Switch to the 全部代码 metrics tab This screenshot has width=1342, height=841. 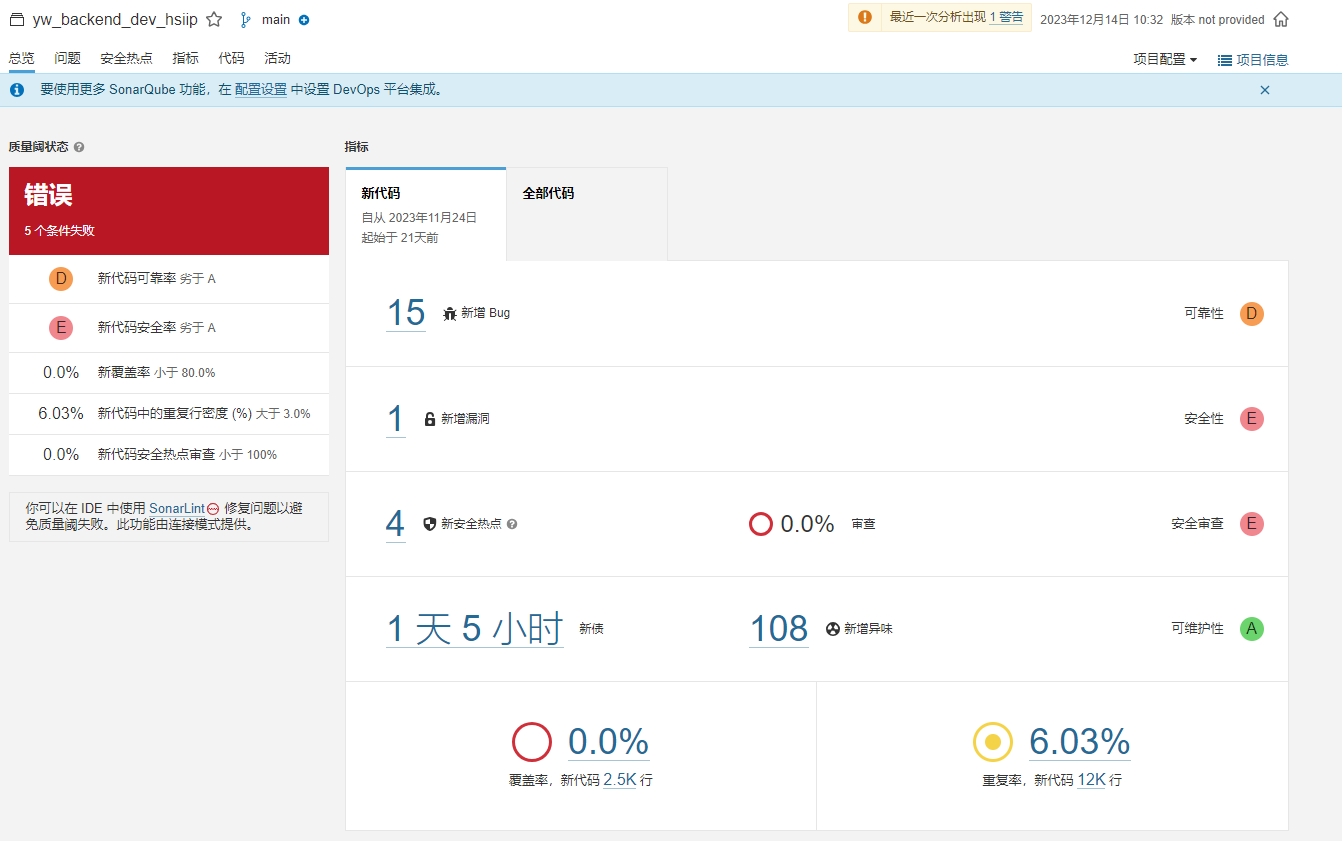587,214
